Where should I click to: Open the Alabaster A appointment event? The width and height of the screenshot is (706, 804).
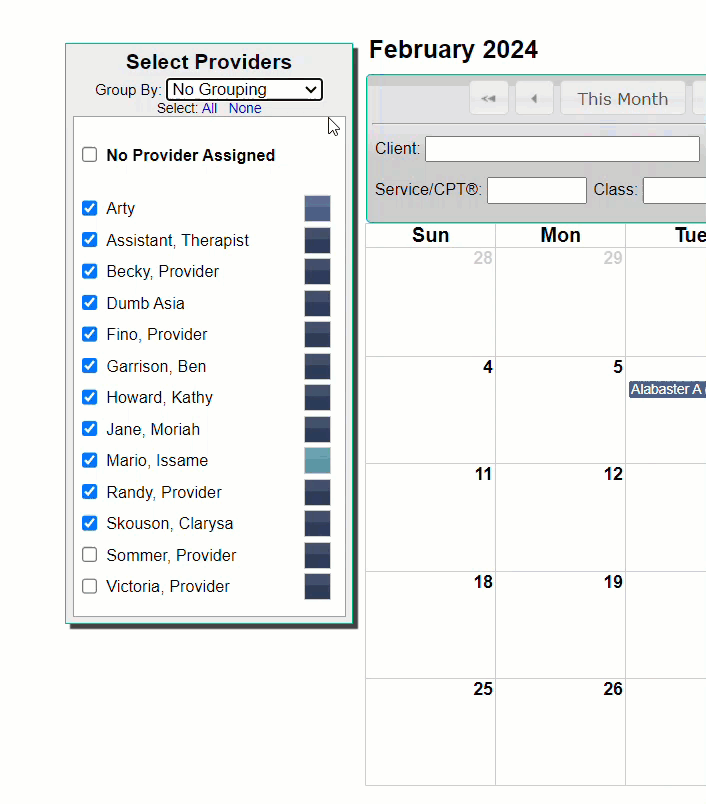(668, 389)
